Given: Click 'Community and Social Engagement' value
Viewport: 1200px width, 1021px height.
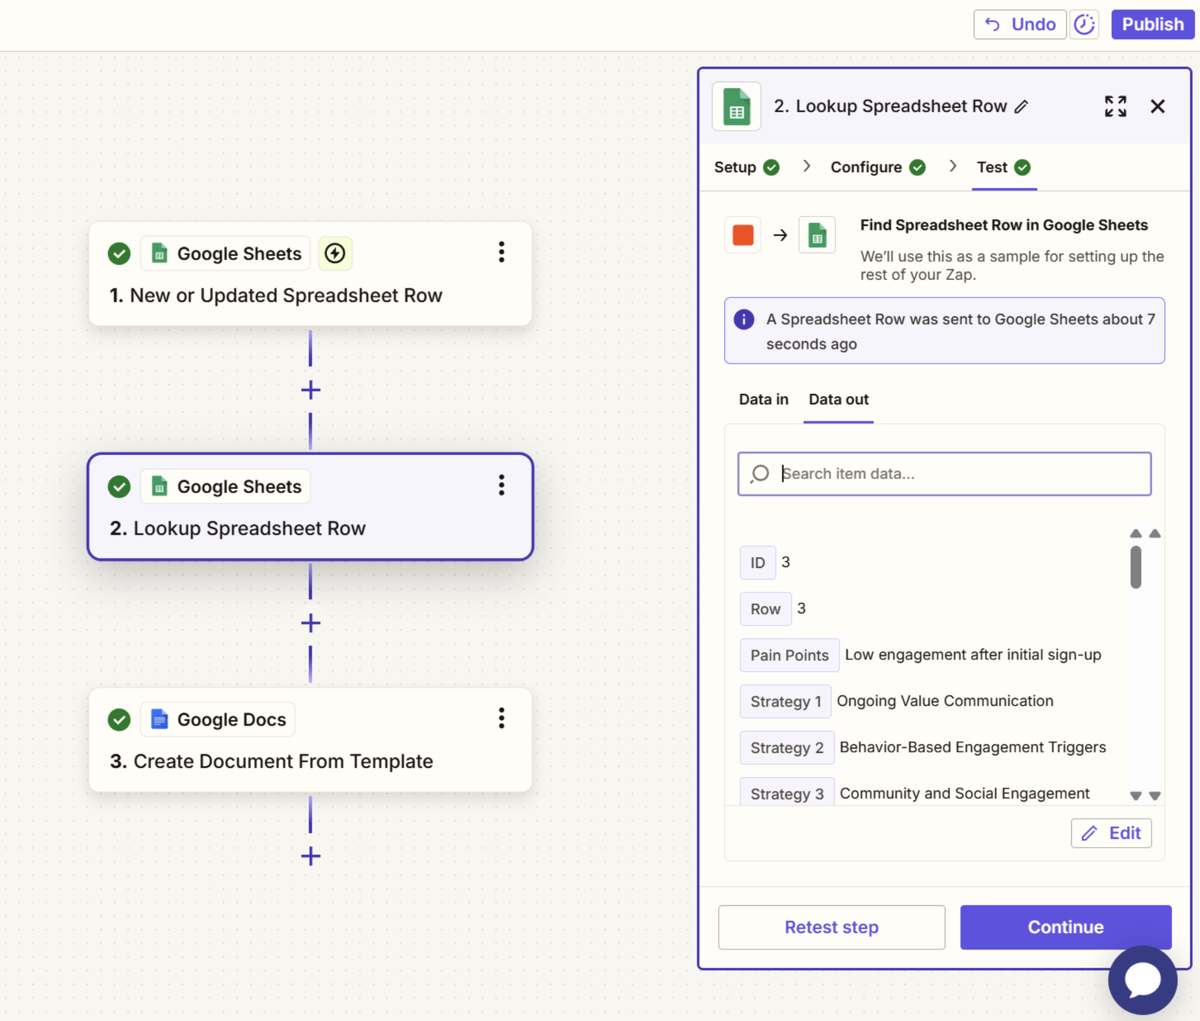Looking at the screenshot, I should (x=965, y=792).
